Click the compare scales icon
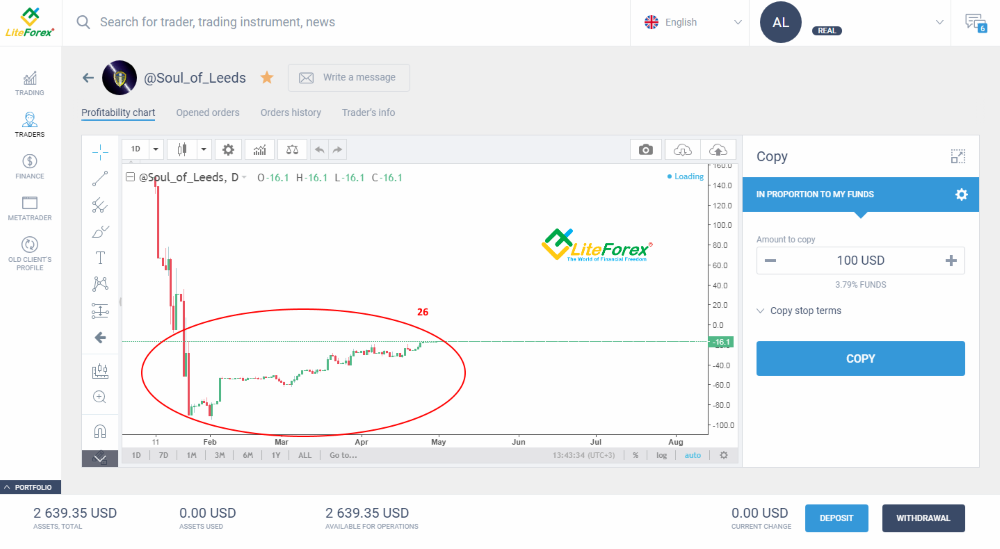The height and width of the screenshot is (549, 1000). point(292,149)
